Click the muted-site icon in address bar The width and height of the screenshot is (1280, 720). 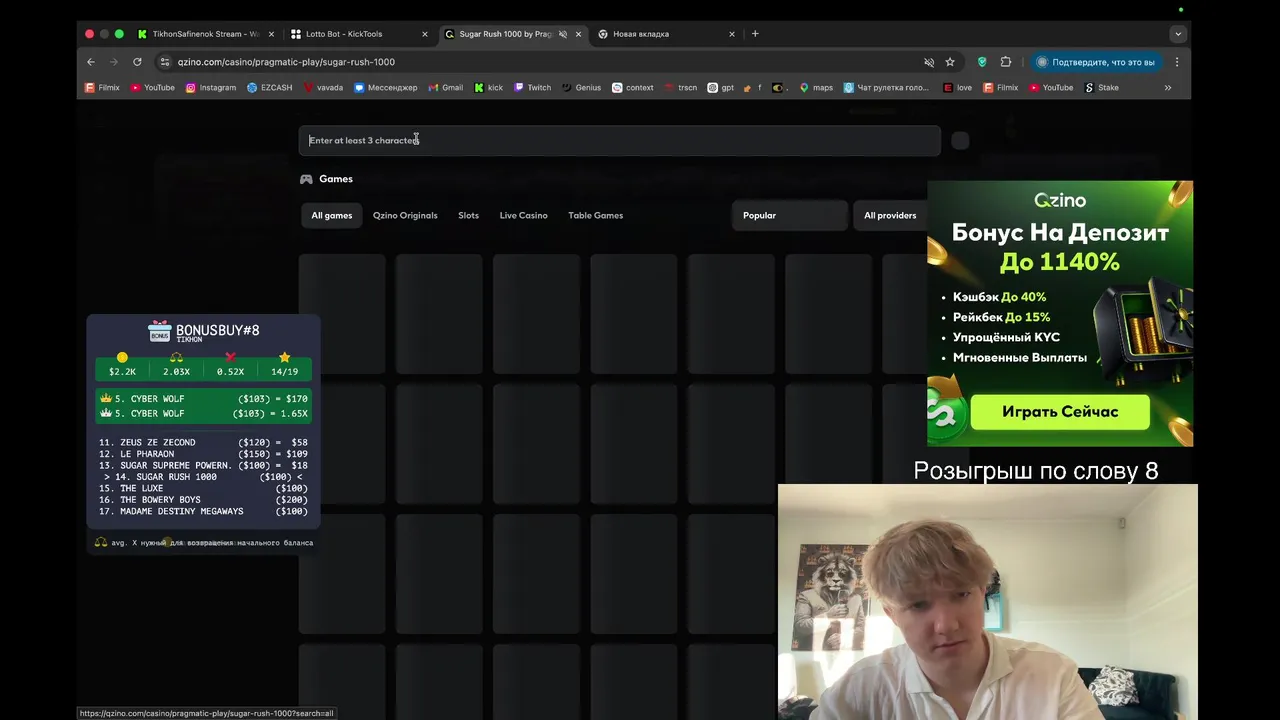coord(929,62)
